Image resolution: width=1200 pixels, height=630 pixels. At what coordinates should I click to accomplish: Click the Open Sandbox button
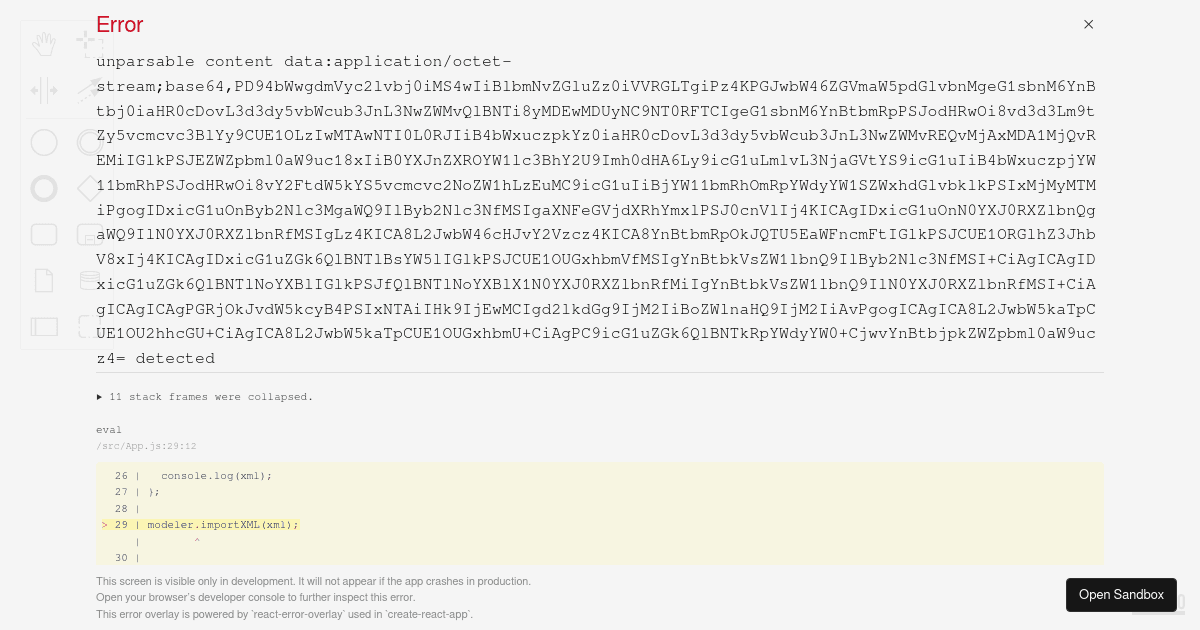click(x=1121, y=595)
